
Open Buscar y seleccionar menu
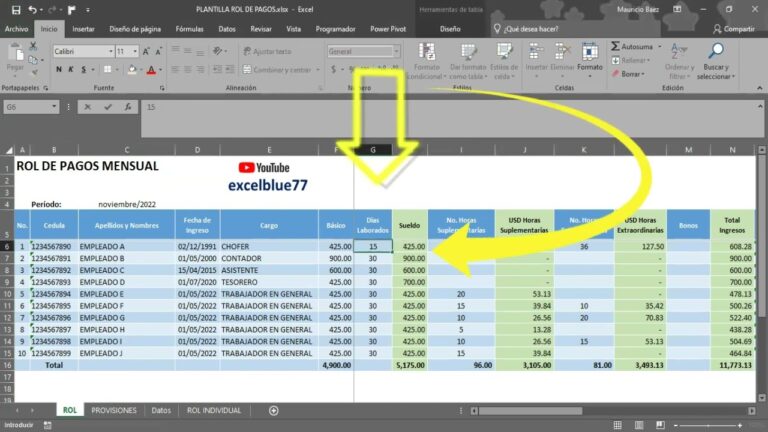click(x=716, y=61)
